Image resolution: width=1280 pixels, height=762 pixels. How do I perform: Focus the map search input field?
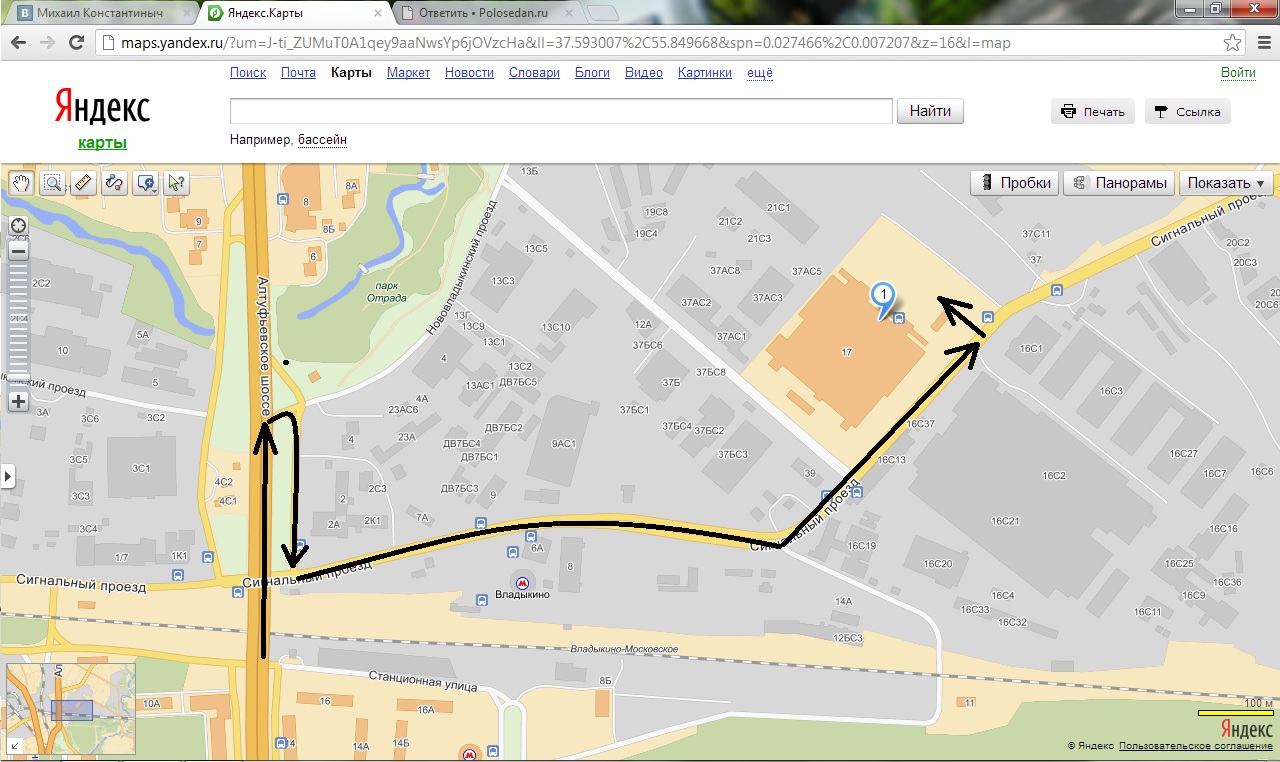(x=561, y=111)
